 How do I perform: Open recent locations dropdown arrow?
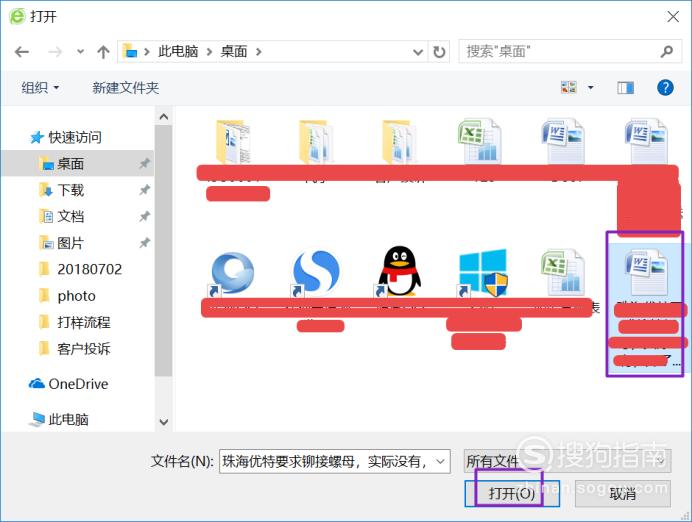coord(80,52)
